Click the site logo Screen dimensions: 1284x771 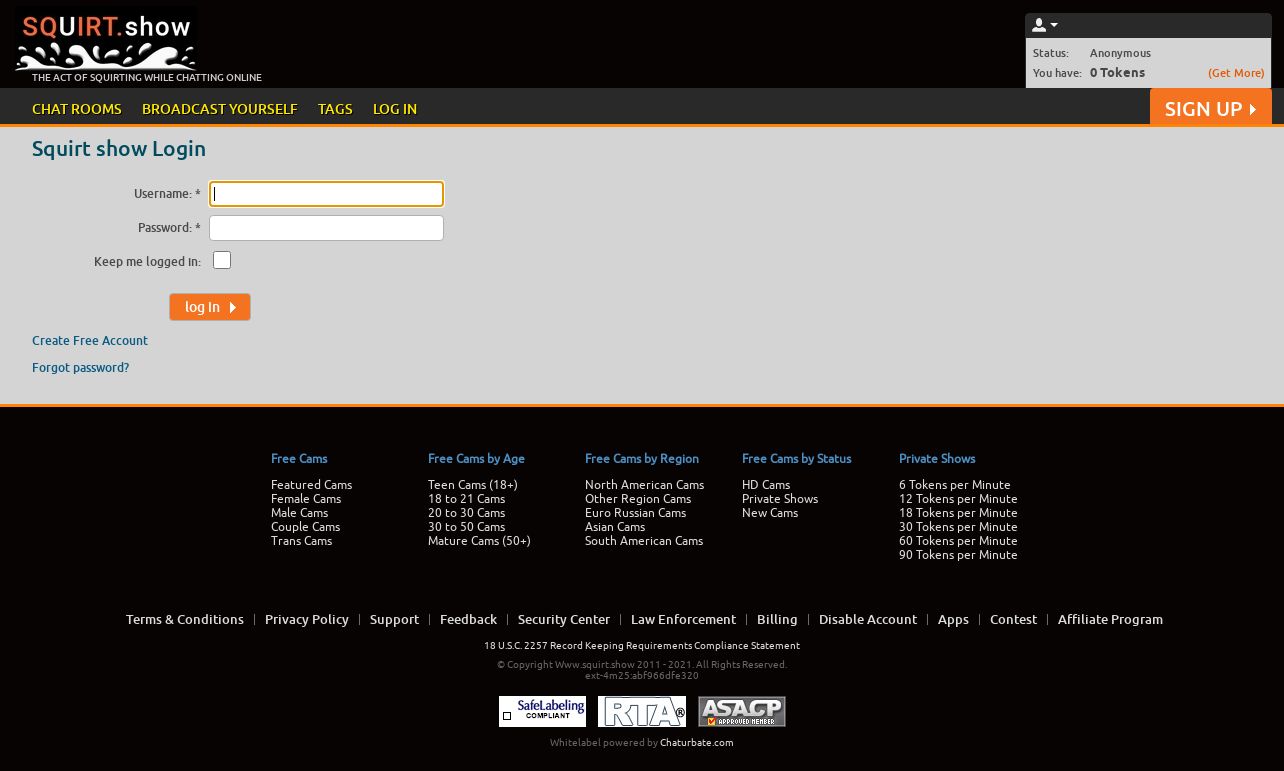tap(106, 41)
